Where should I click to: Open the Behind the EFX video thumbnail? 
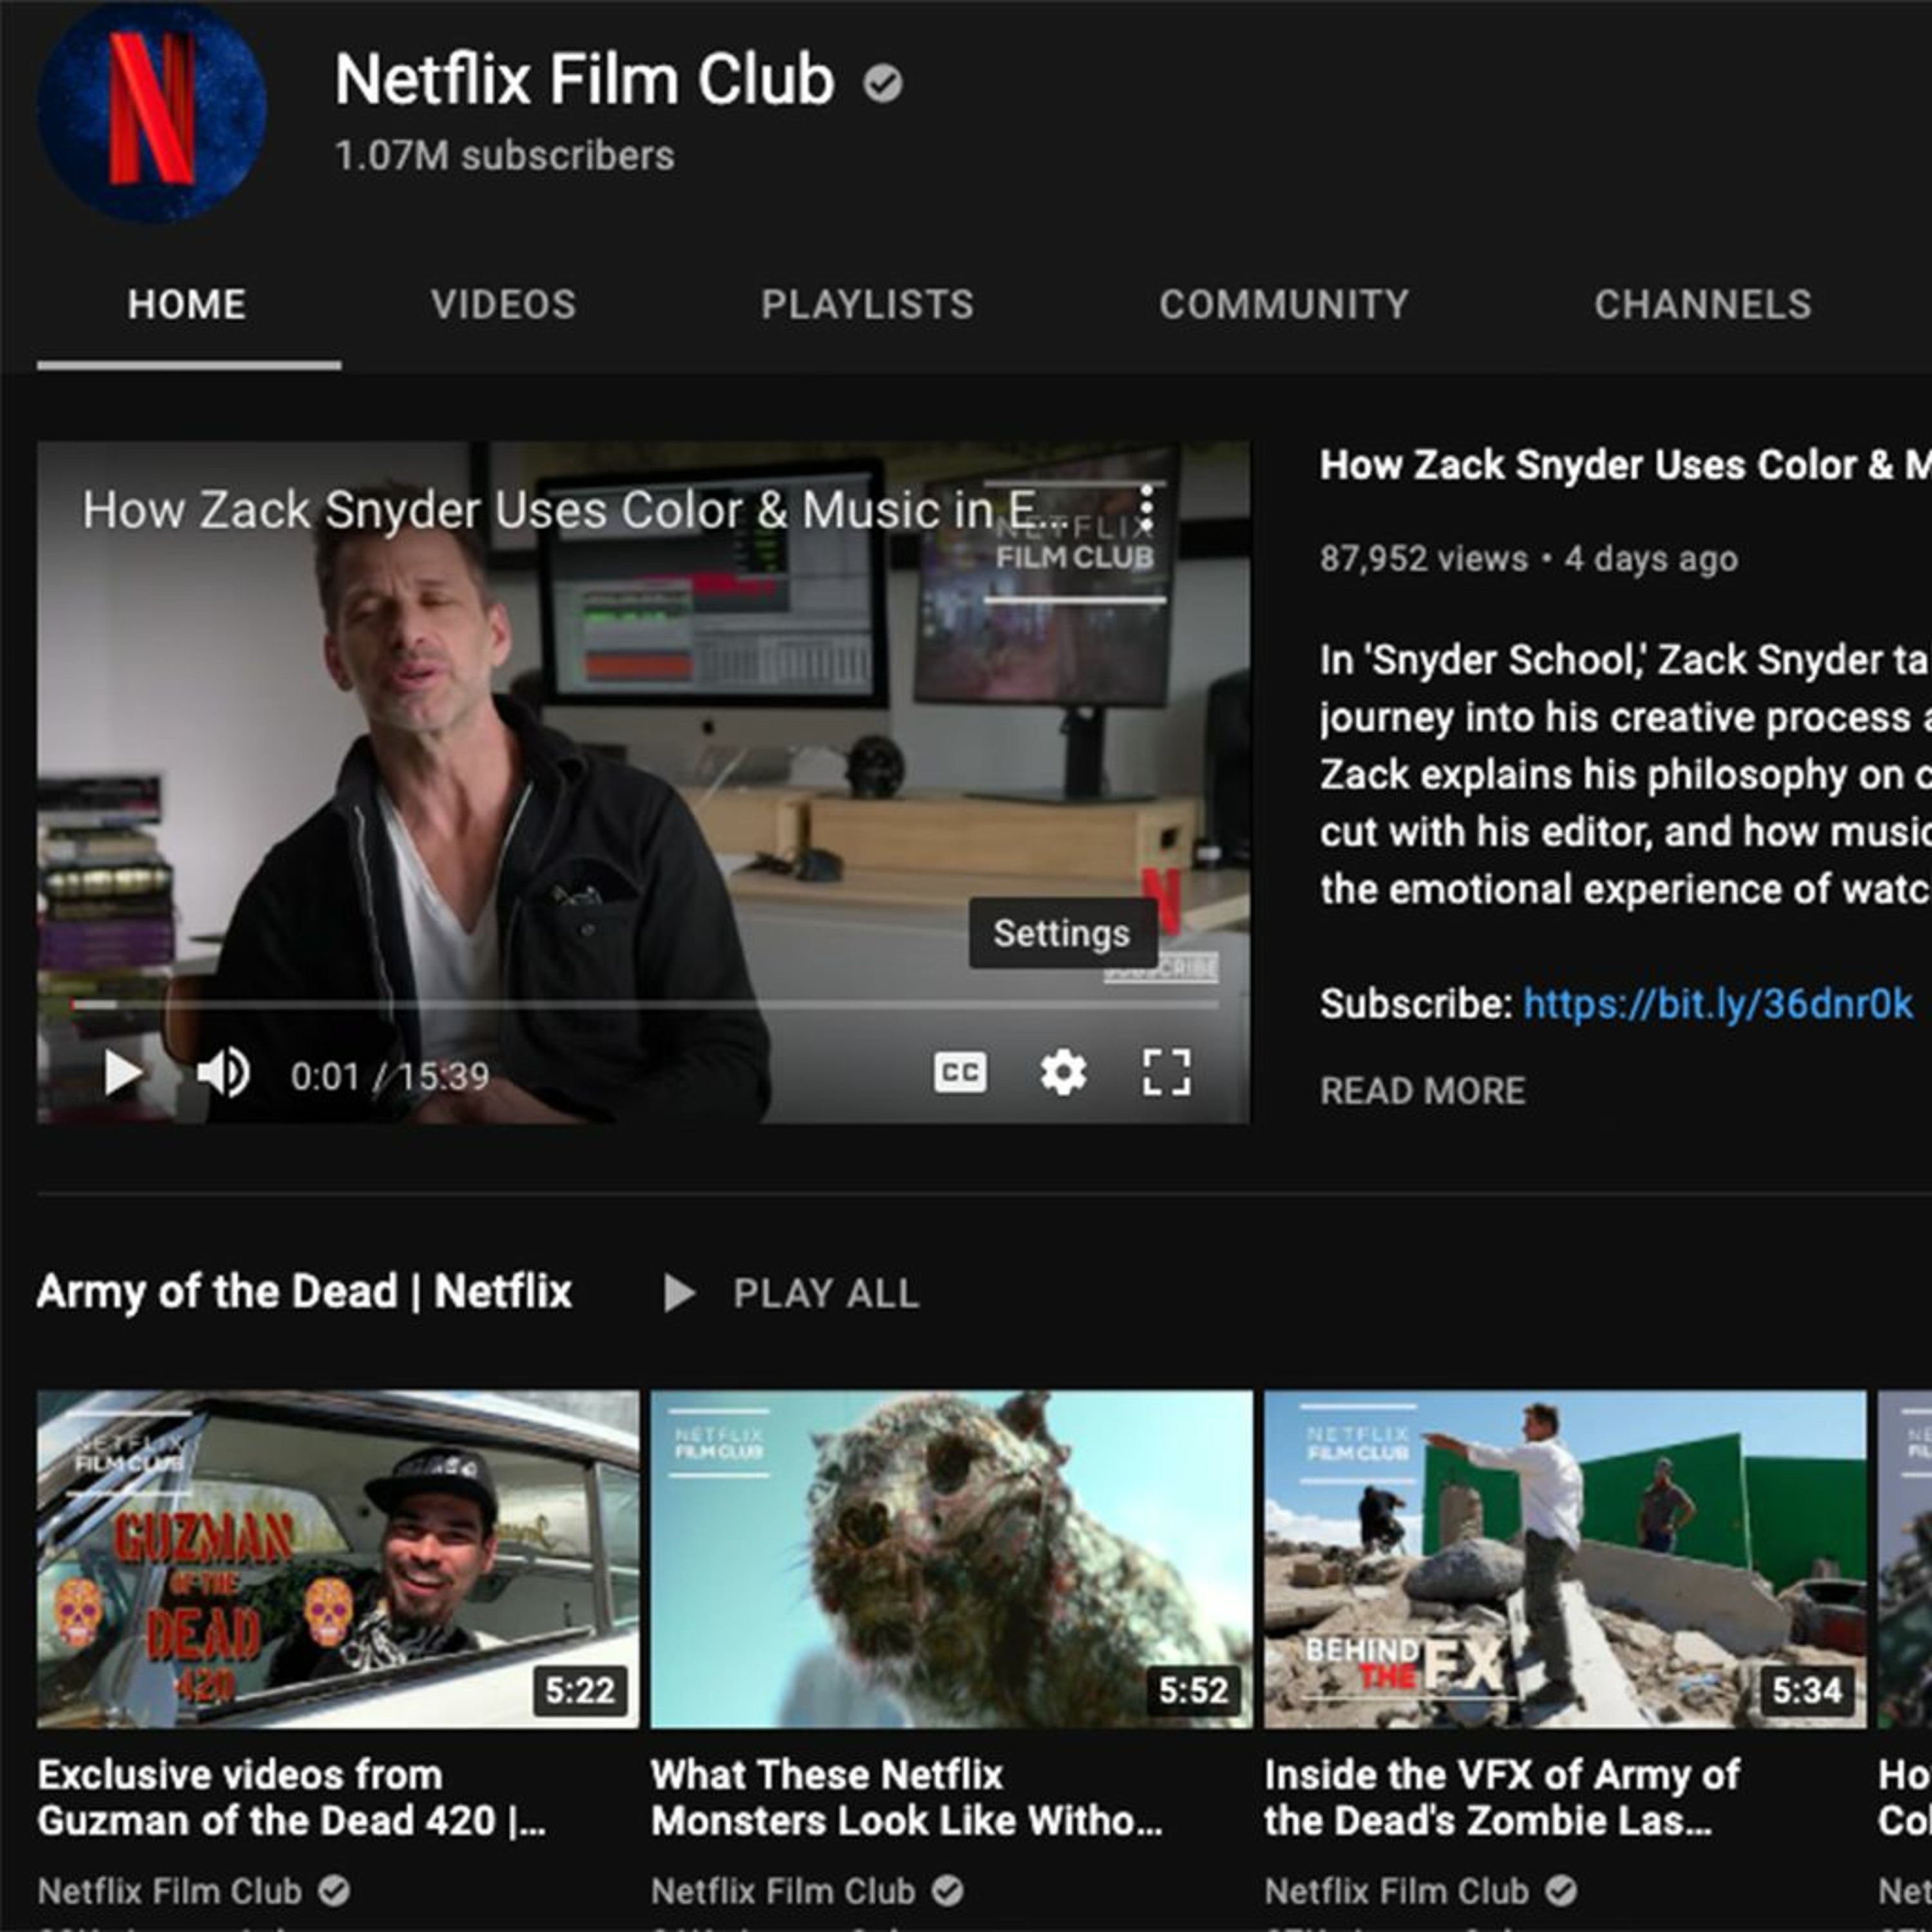[x=1565, y=1559]
